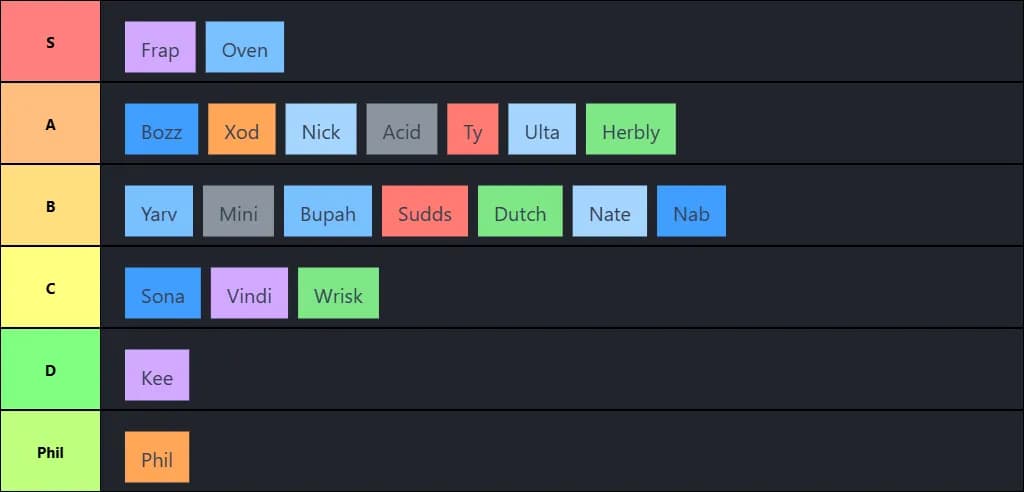1024x492 pixels.
Task: Click the Frap tile in S tier
Action: [x=160, y=48]
